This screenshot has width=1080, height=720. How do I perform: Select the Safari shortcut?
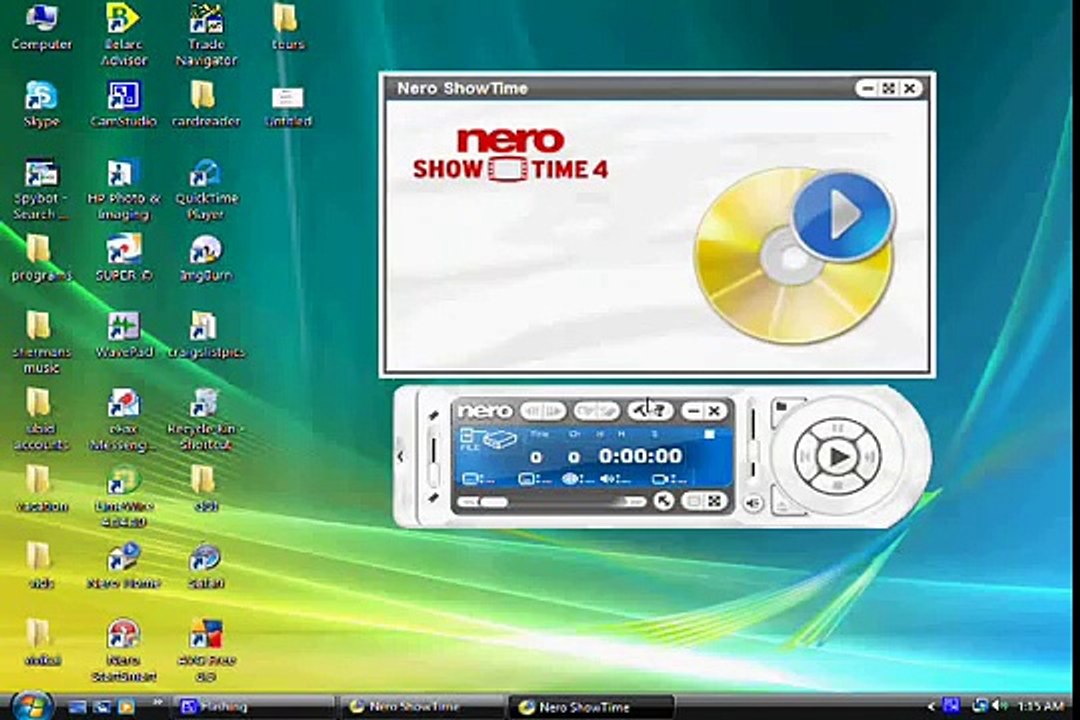coord(206,566)
